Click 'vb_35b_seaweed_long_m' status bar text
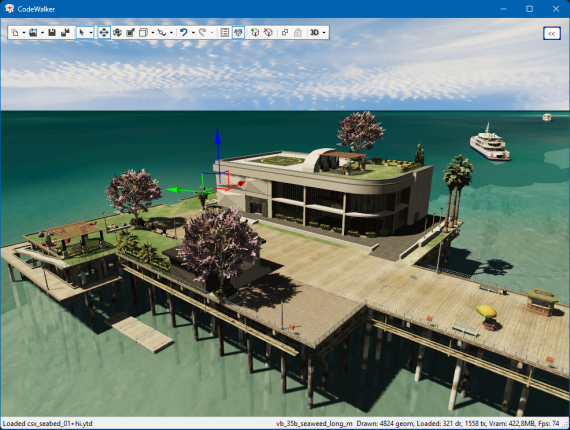 click(314, 423)
